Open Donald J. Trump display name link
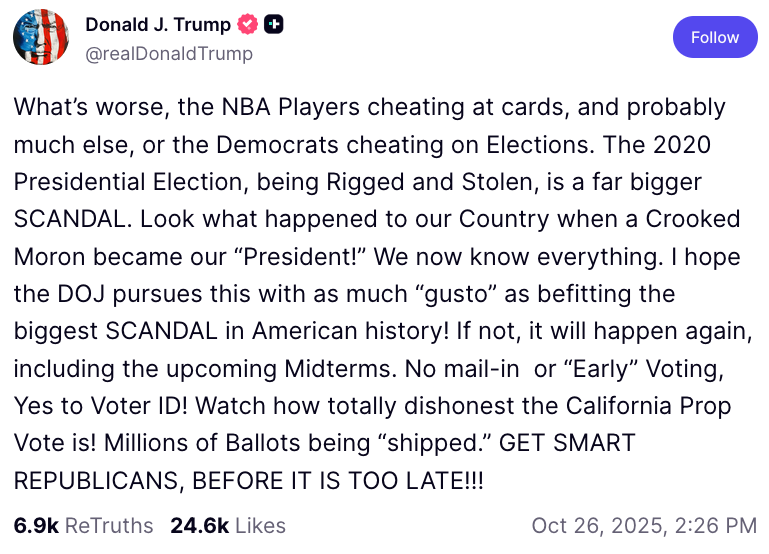The height and width of the screenshot is (554, 769). click(158, 25)
